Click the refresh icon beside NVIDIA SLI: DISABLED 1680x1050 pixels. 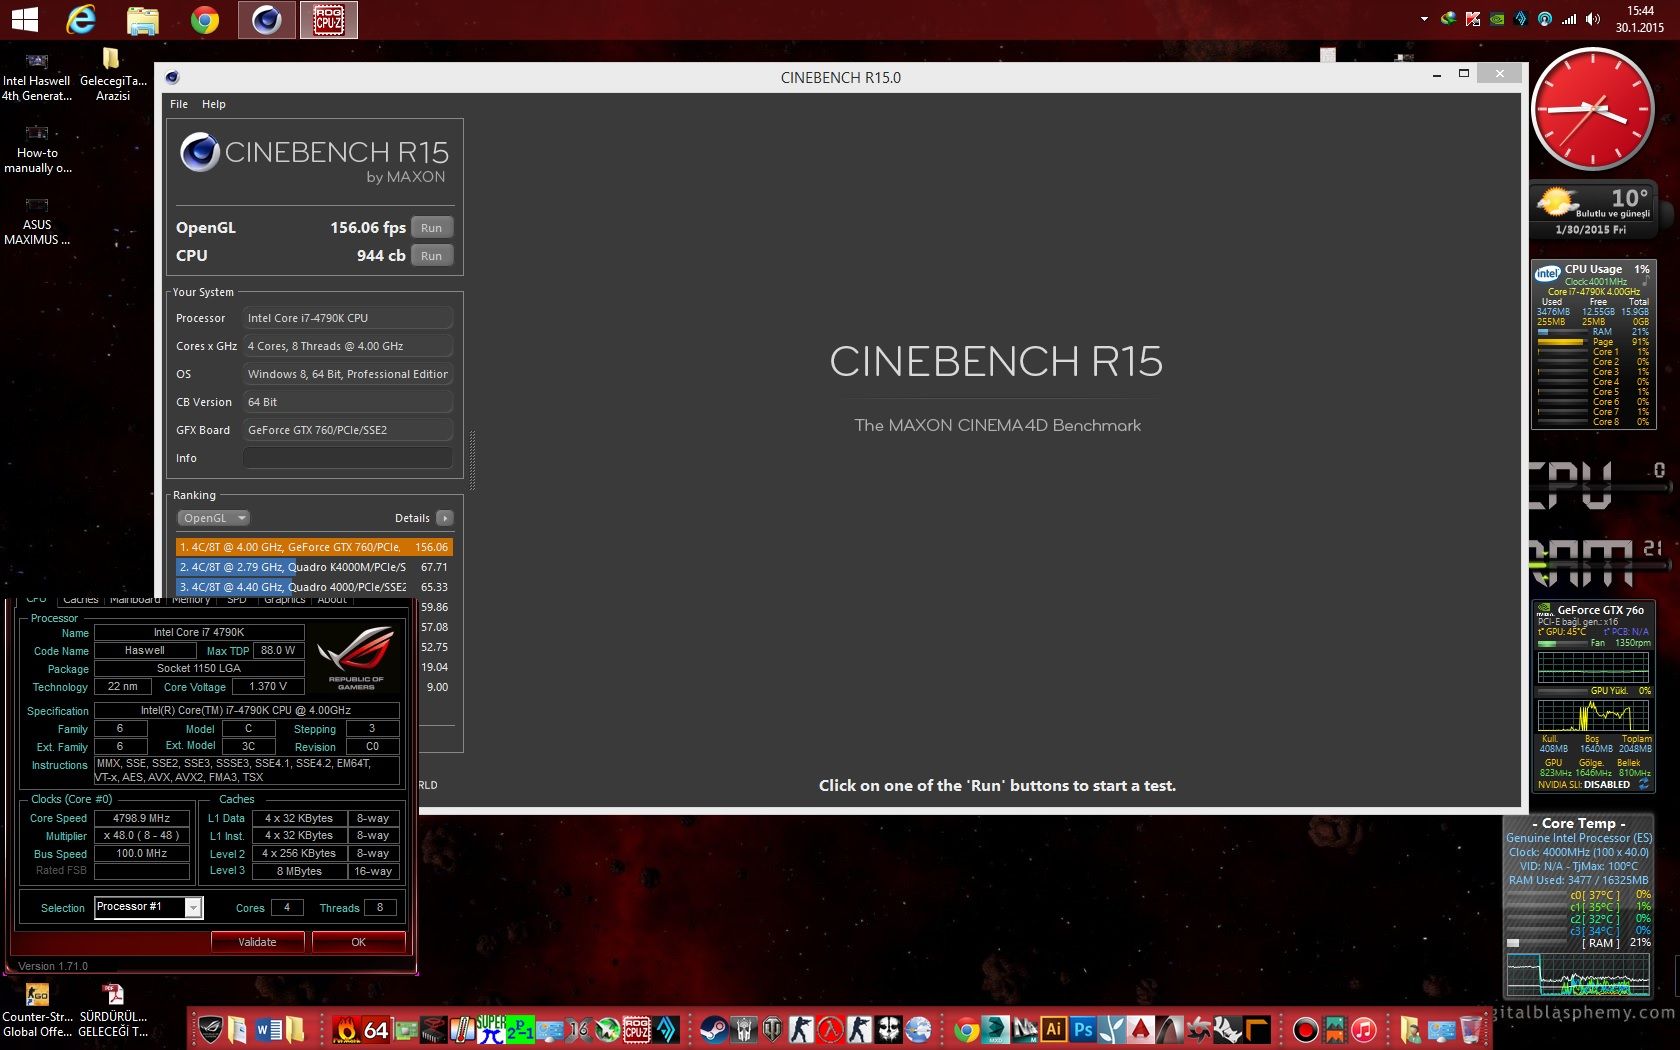1643,785
